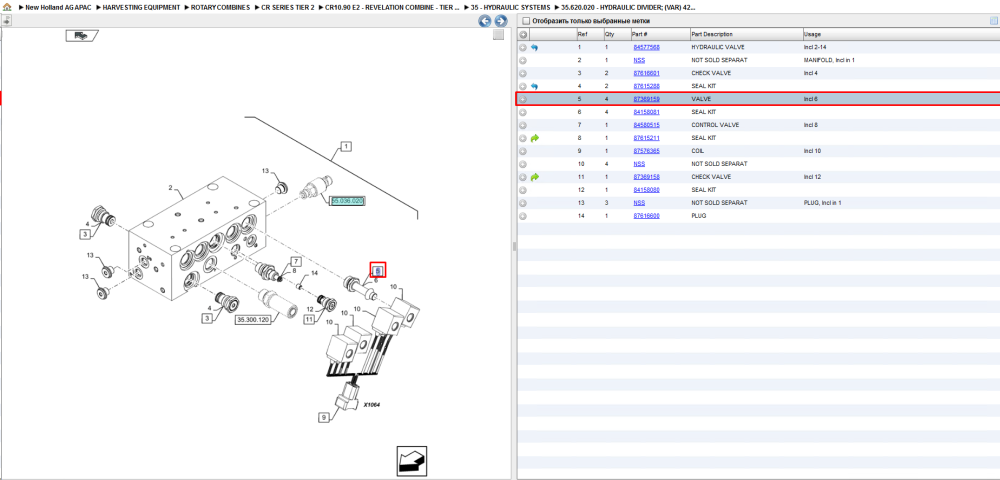Open part number 84580515 link
This screenshot has width=1000, height=480.
point(646,125)
